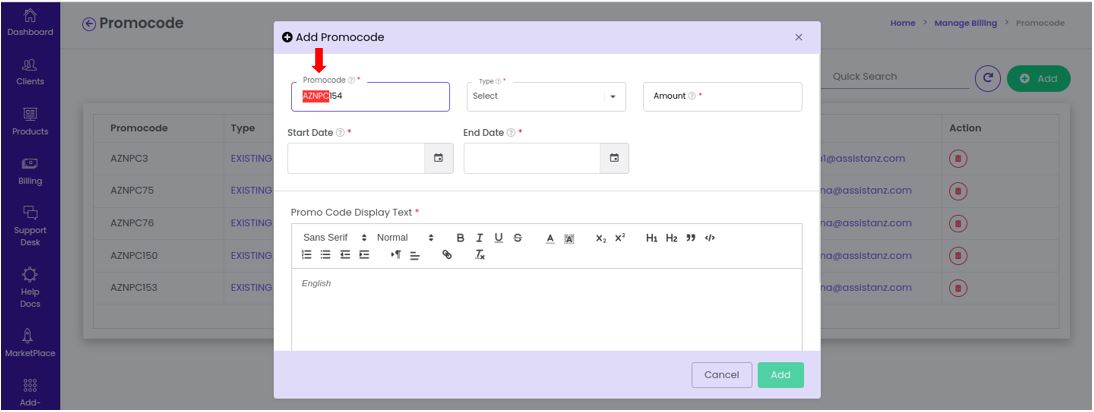Insert a blockquote
The height and width of the screenshot is (412, 1094).
pyautogui.click(x=691, y=238)
